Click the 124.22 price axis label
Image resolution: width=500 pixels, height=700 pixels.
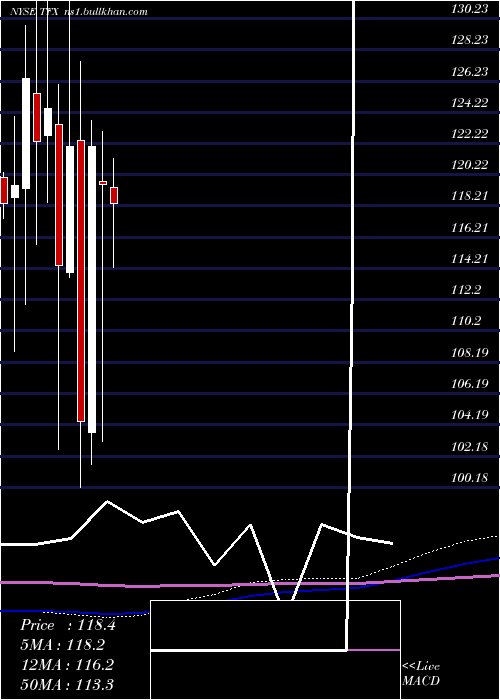tap(470, 103)
